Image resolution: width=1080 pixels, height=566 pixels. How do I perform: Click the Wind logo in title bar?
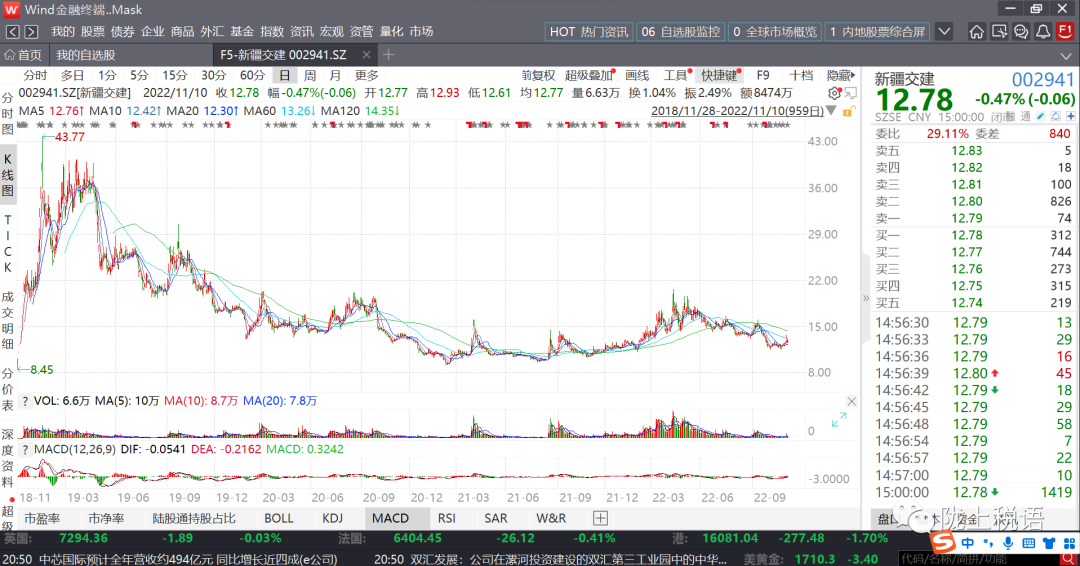tap(11, 10)
